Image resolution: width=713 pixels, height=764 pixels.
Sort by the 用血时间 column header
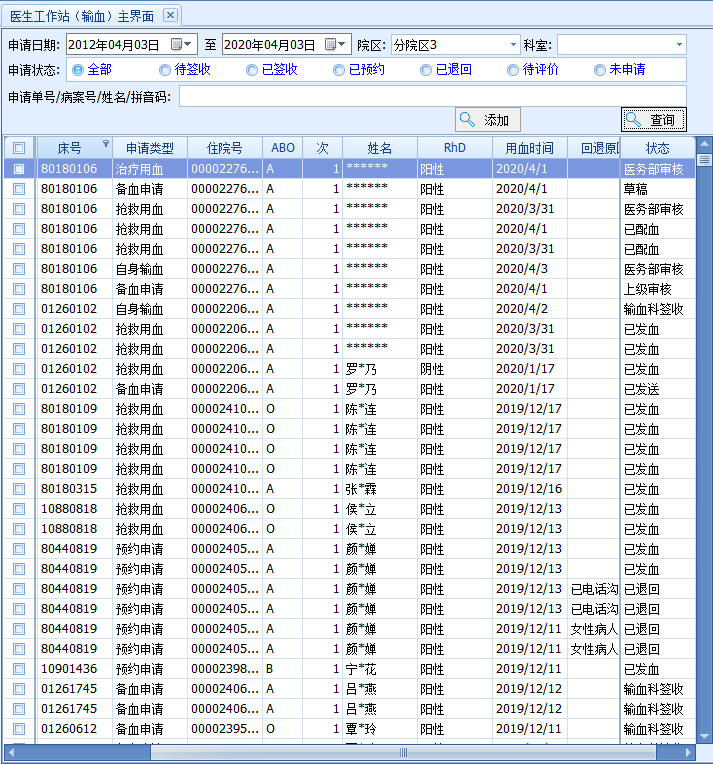coord(529,148)
